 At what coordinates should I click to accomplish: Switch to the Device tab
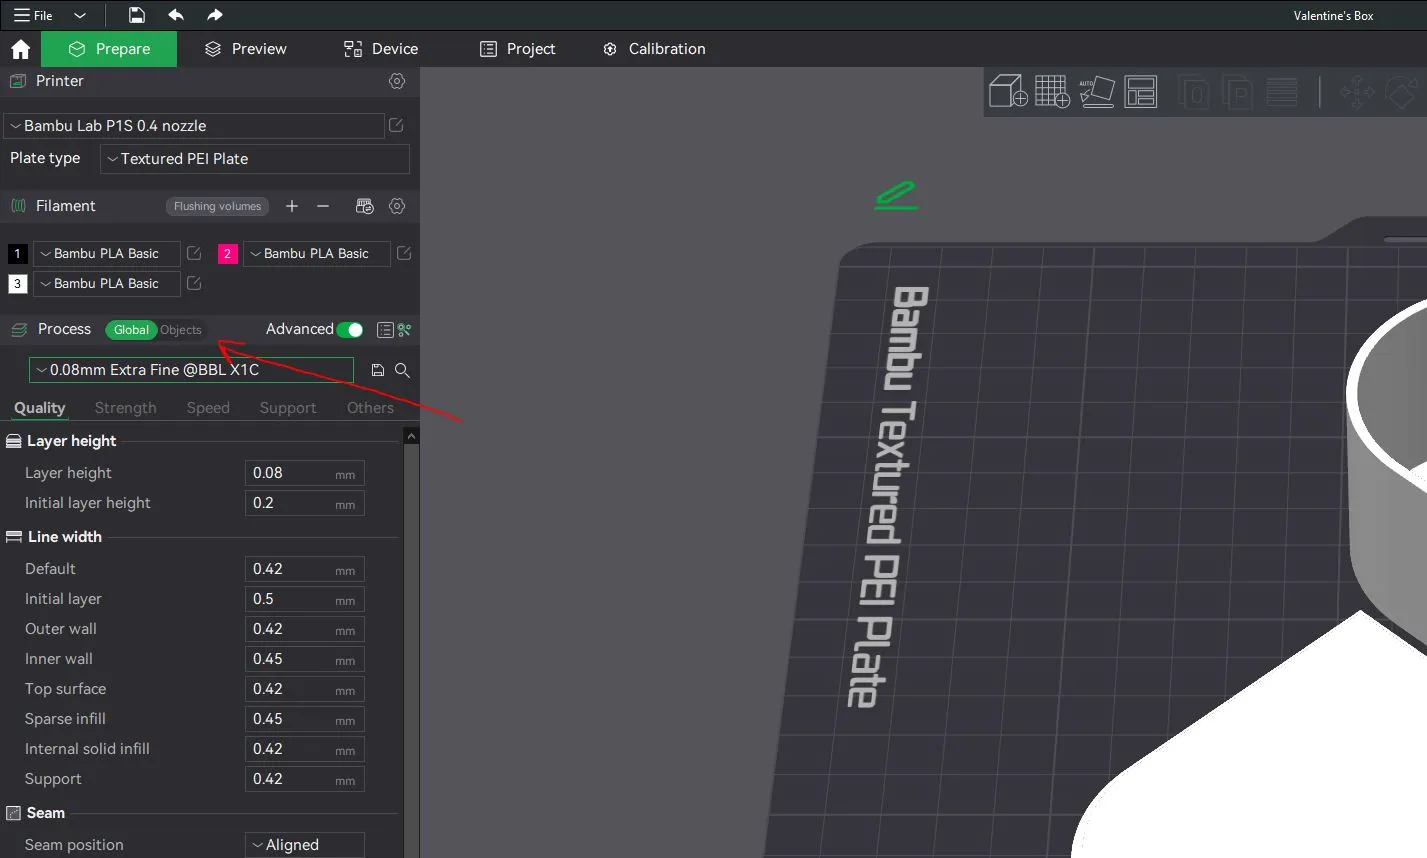[381, 49]
